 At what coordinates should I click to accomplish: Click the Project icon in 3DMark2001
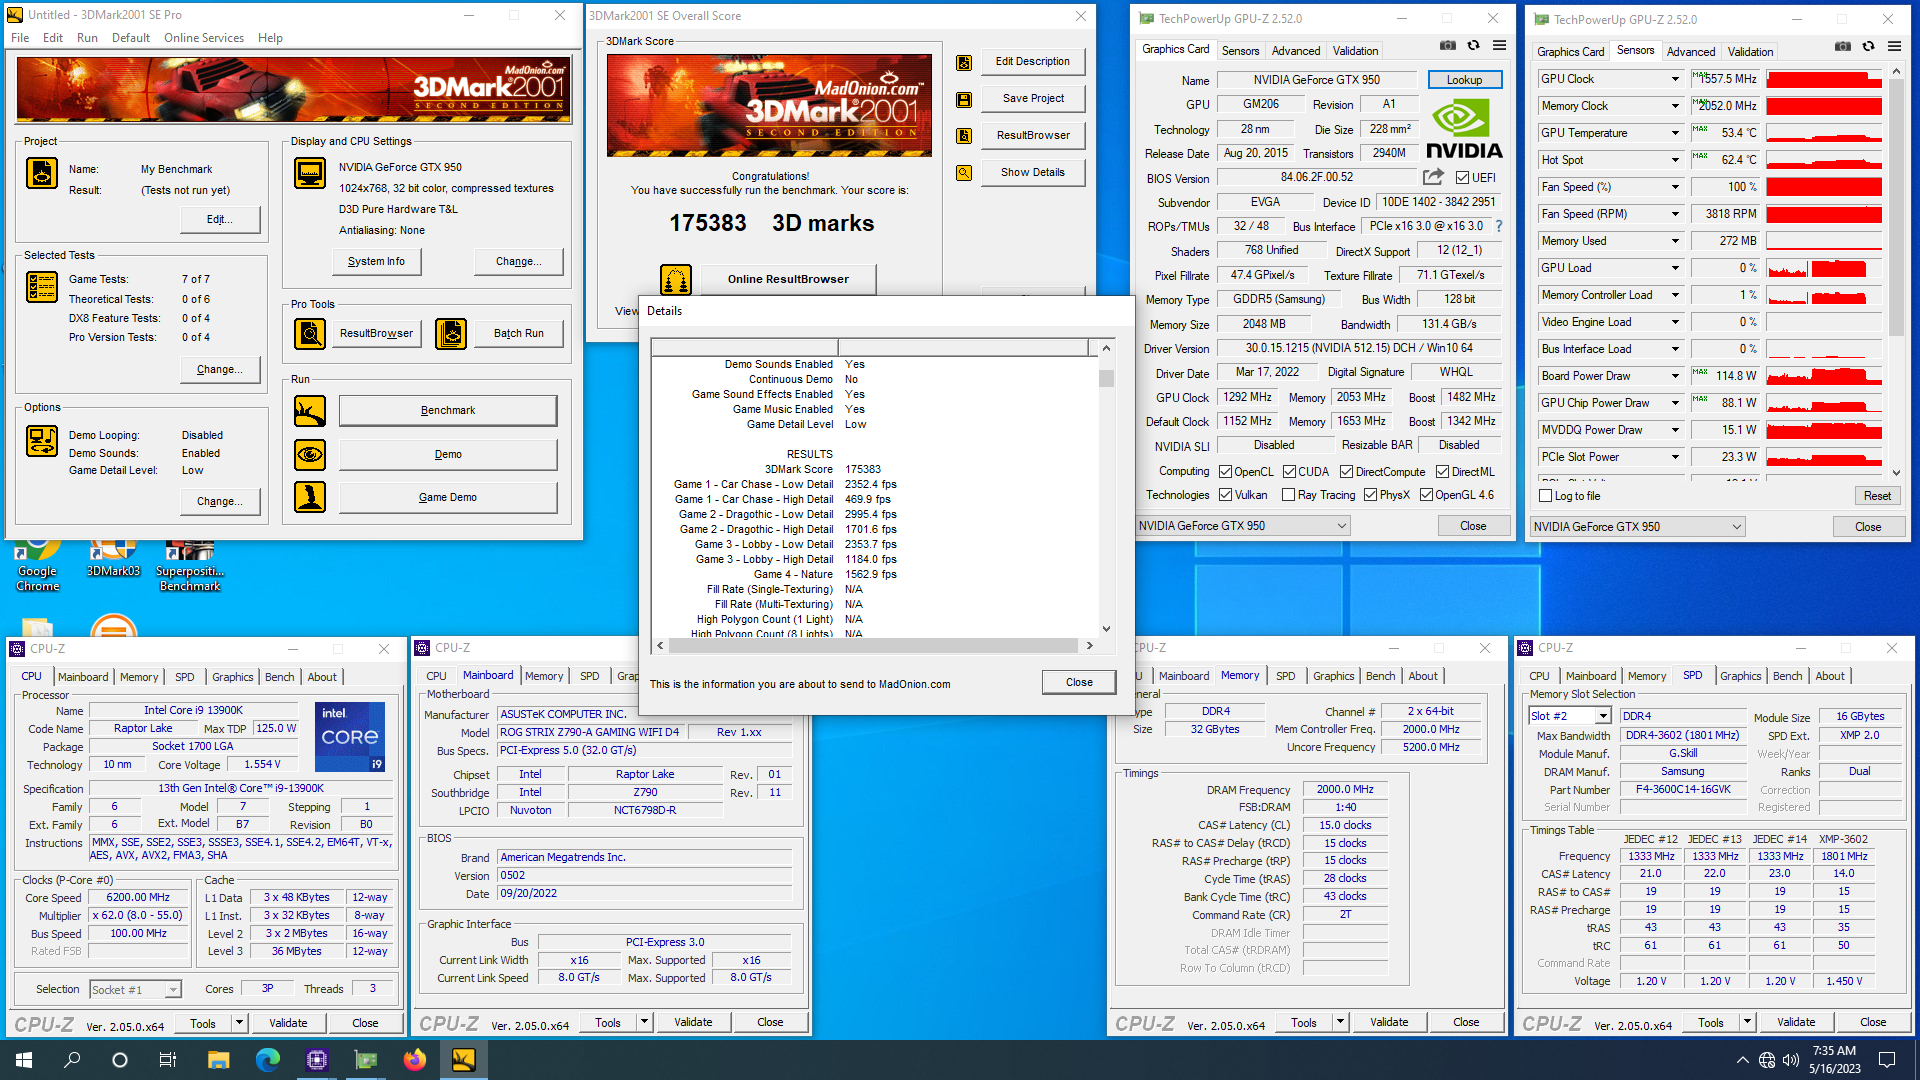click(42, 173)
